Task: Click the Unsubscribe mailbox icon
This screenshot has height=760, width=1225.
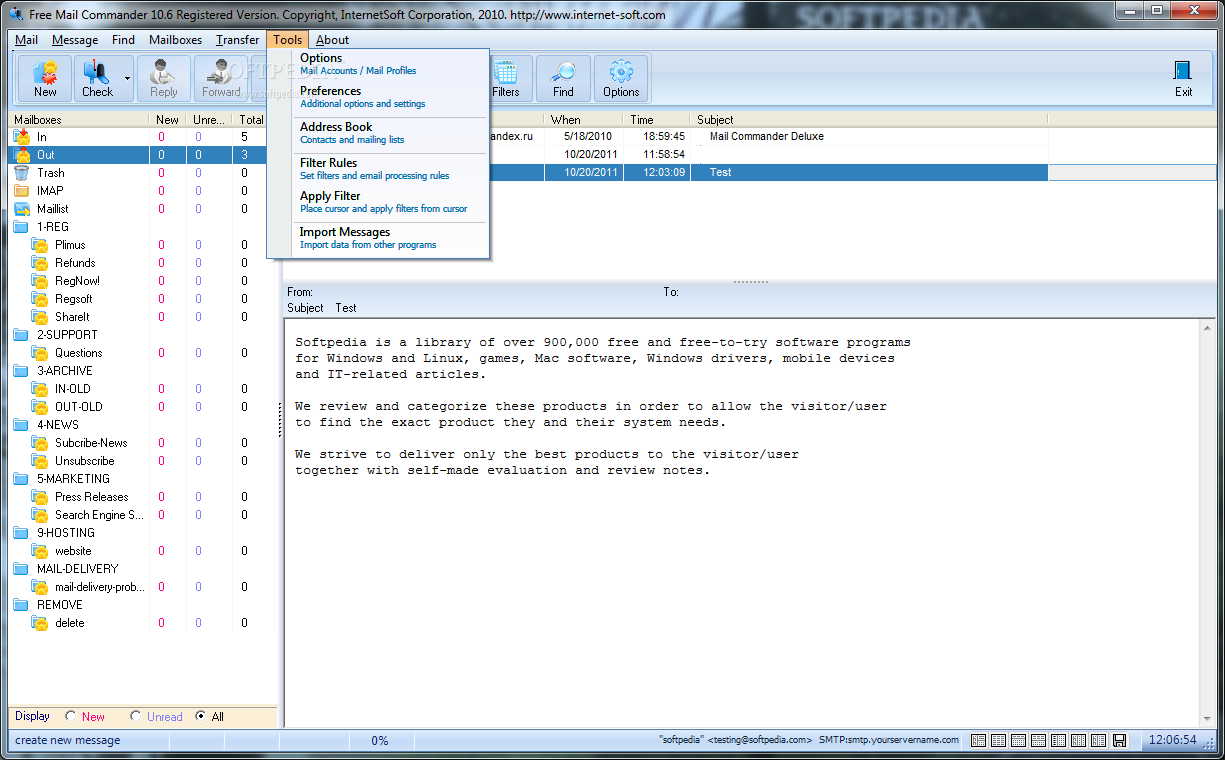Action: (x=39, y=461)
